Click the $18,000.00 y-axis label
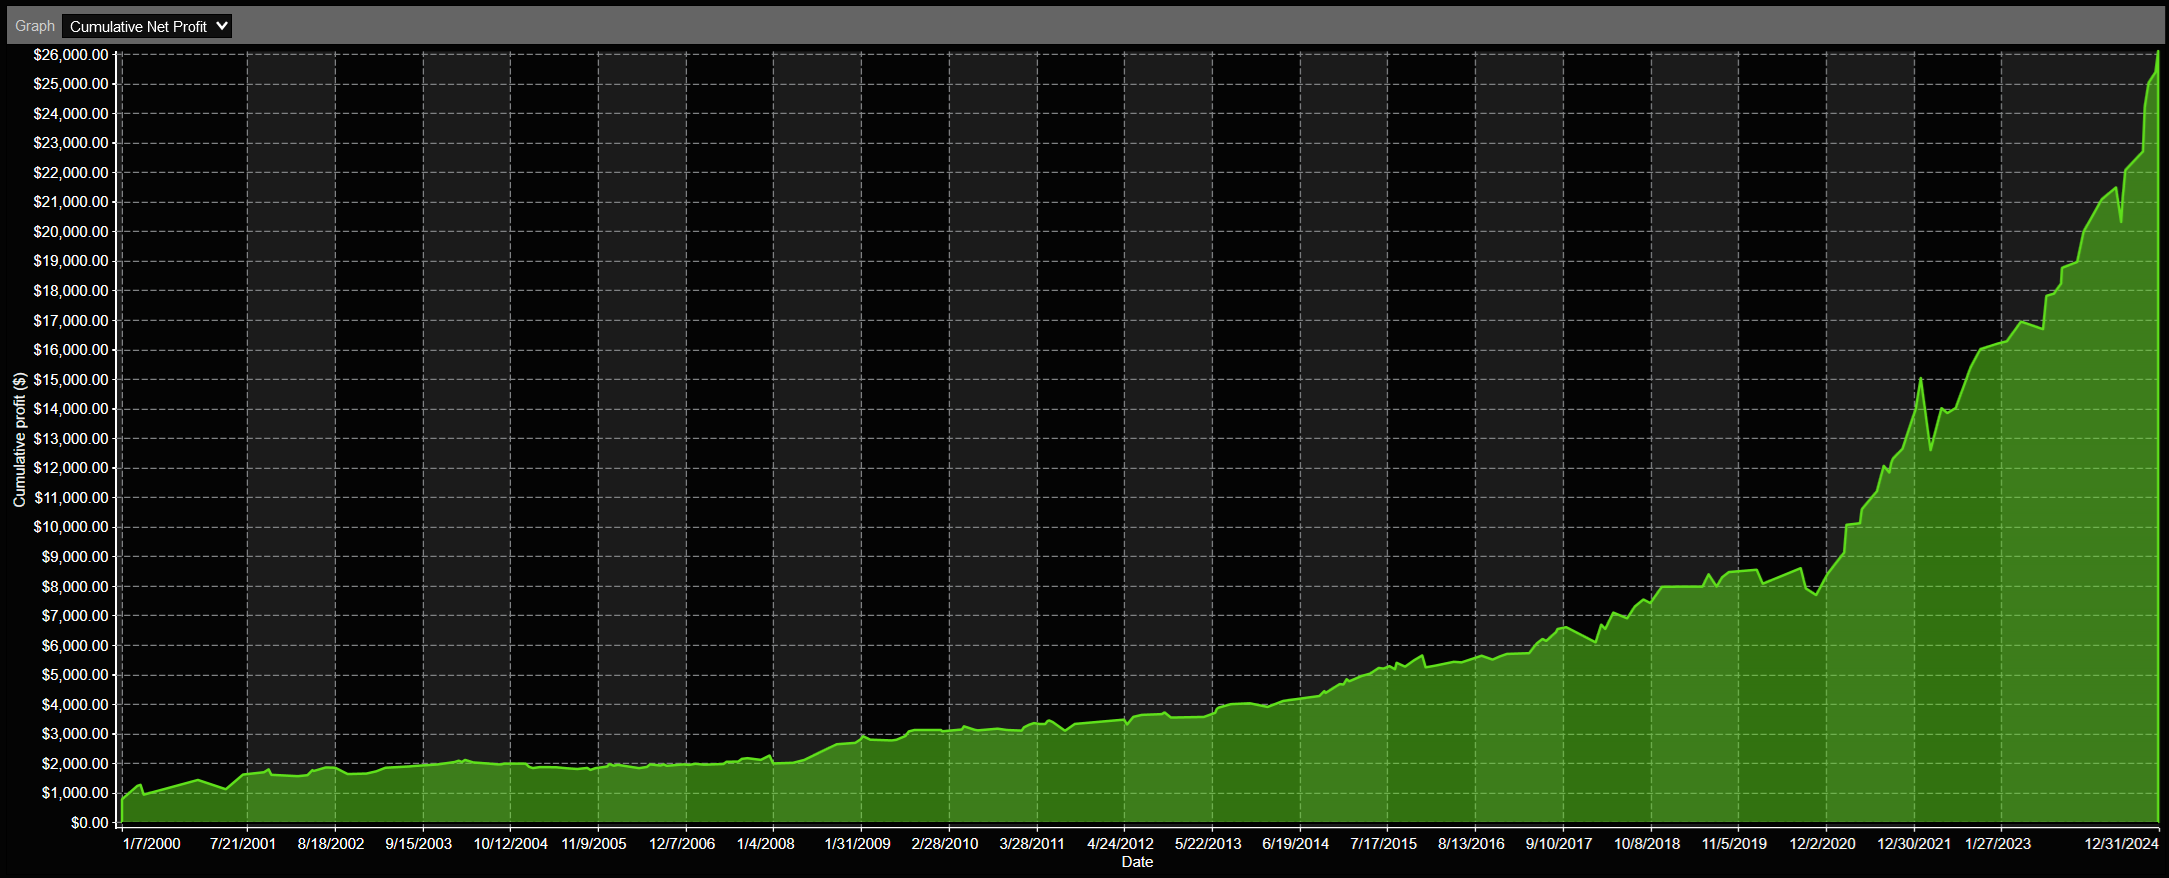Image resolution: width=2169 pixels, height=878 pixels. [x=71, y=291]
